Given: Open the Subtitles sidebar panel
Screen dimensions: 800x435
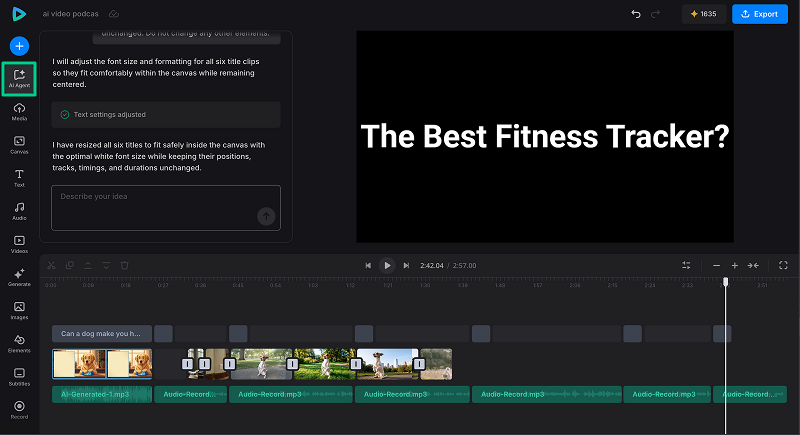Looking at the screenshot, I should tap(19, 377).
